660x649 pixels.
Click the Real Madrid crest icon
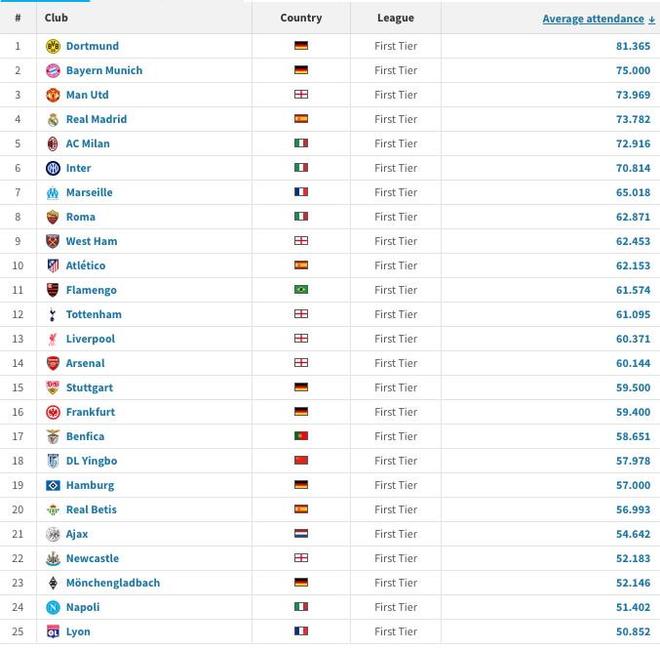(x=53, y=119)
